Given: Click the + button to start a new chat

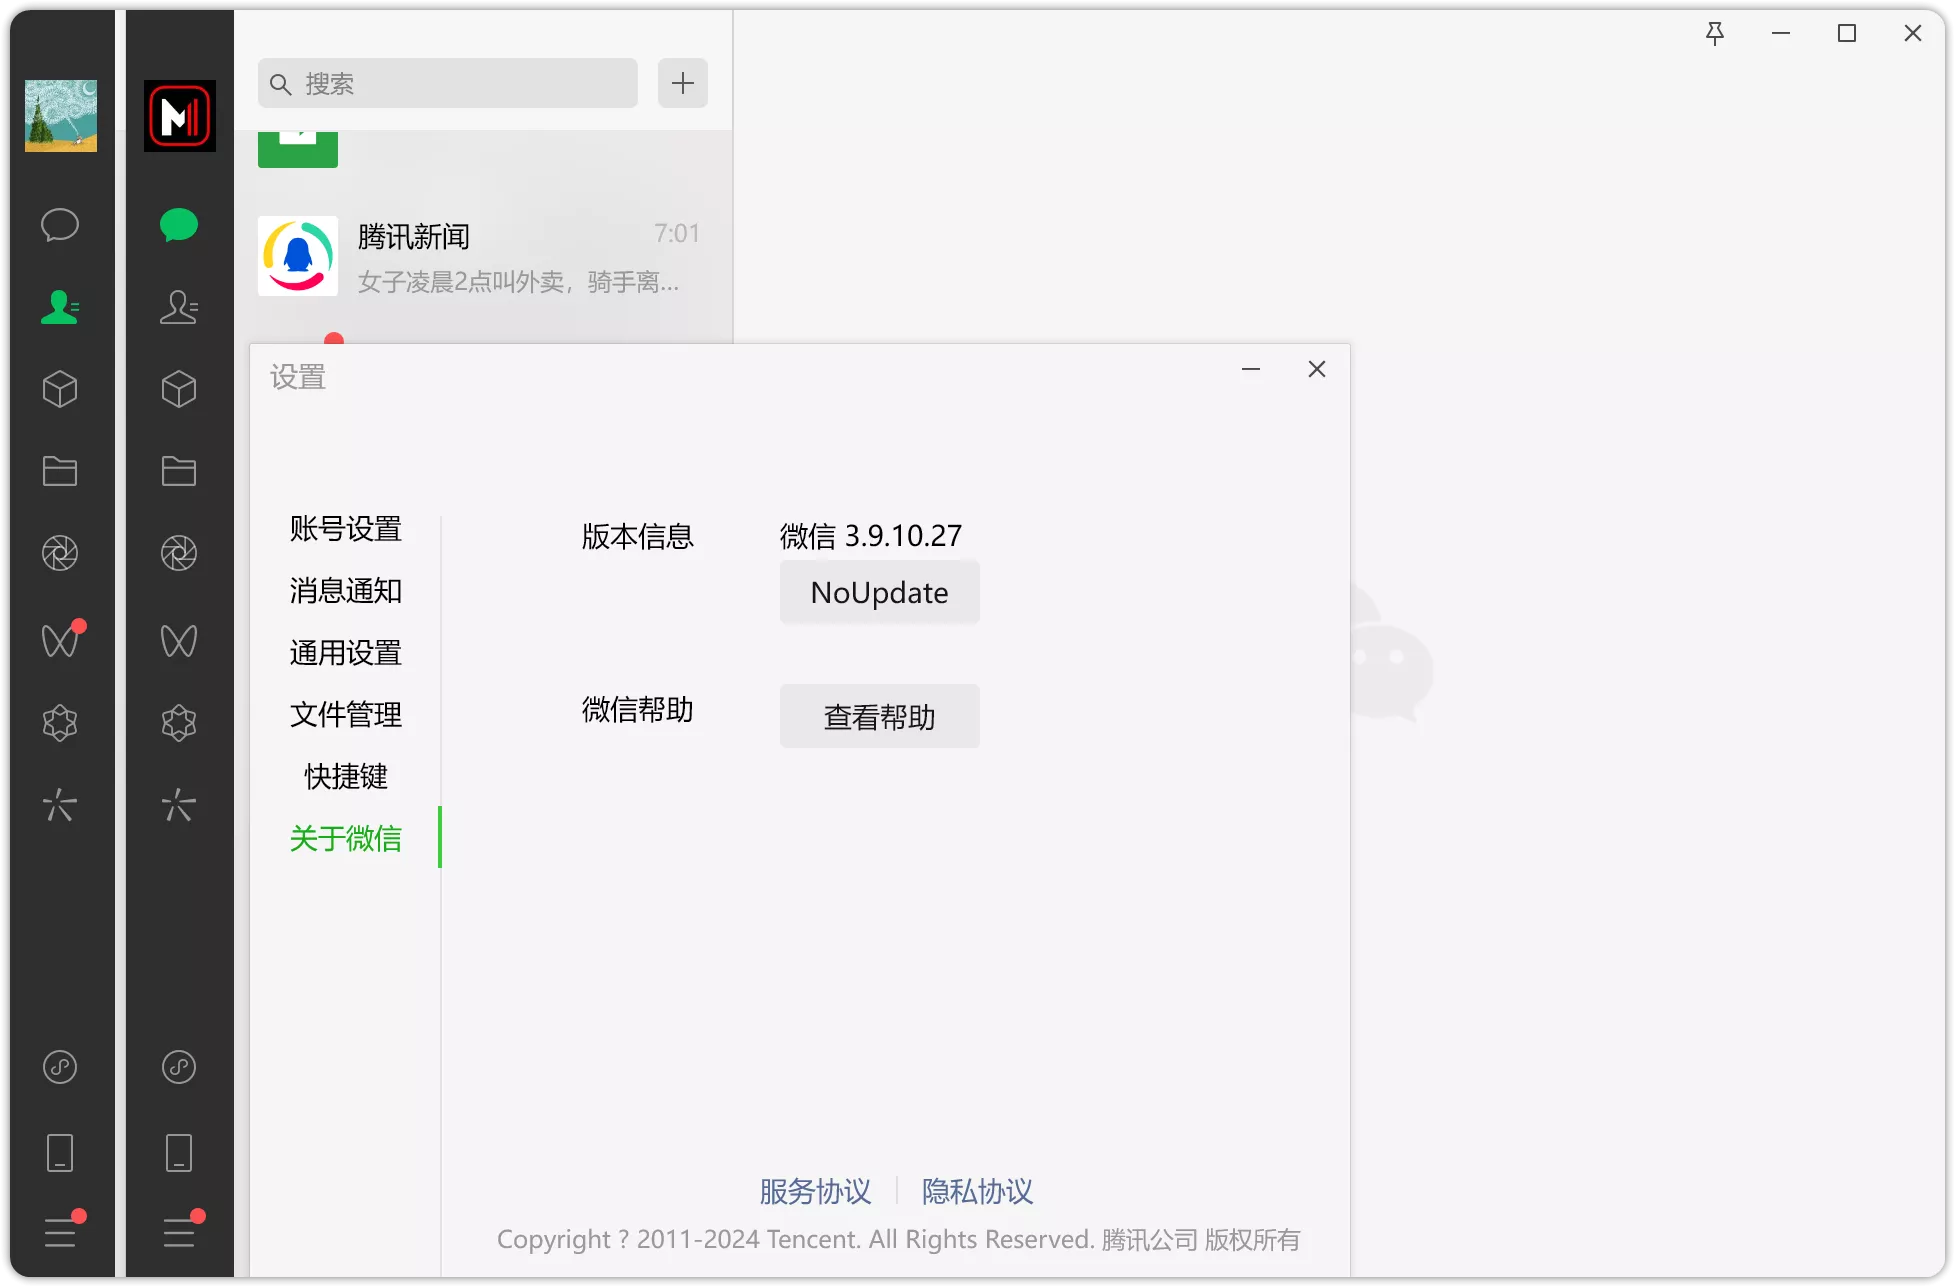Looking at the screenshot, I should coord(682,83).
